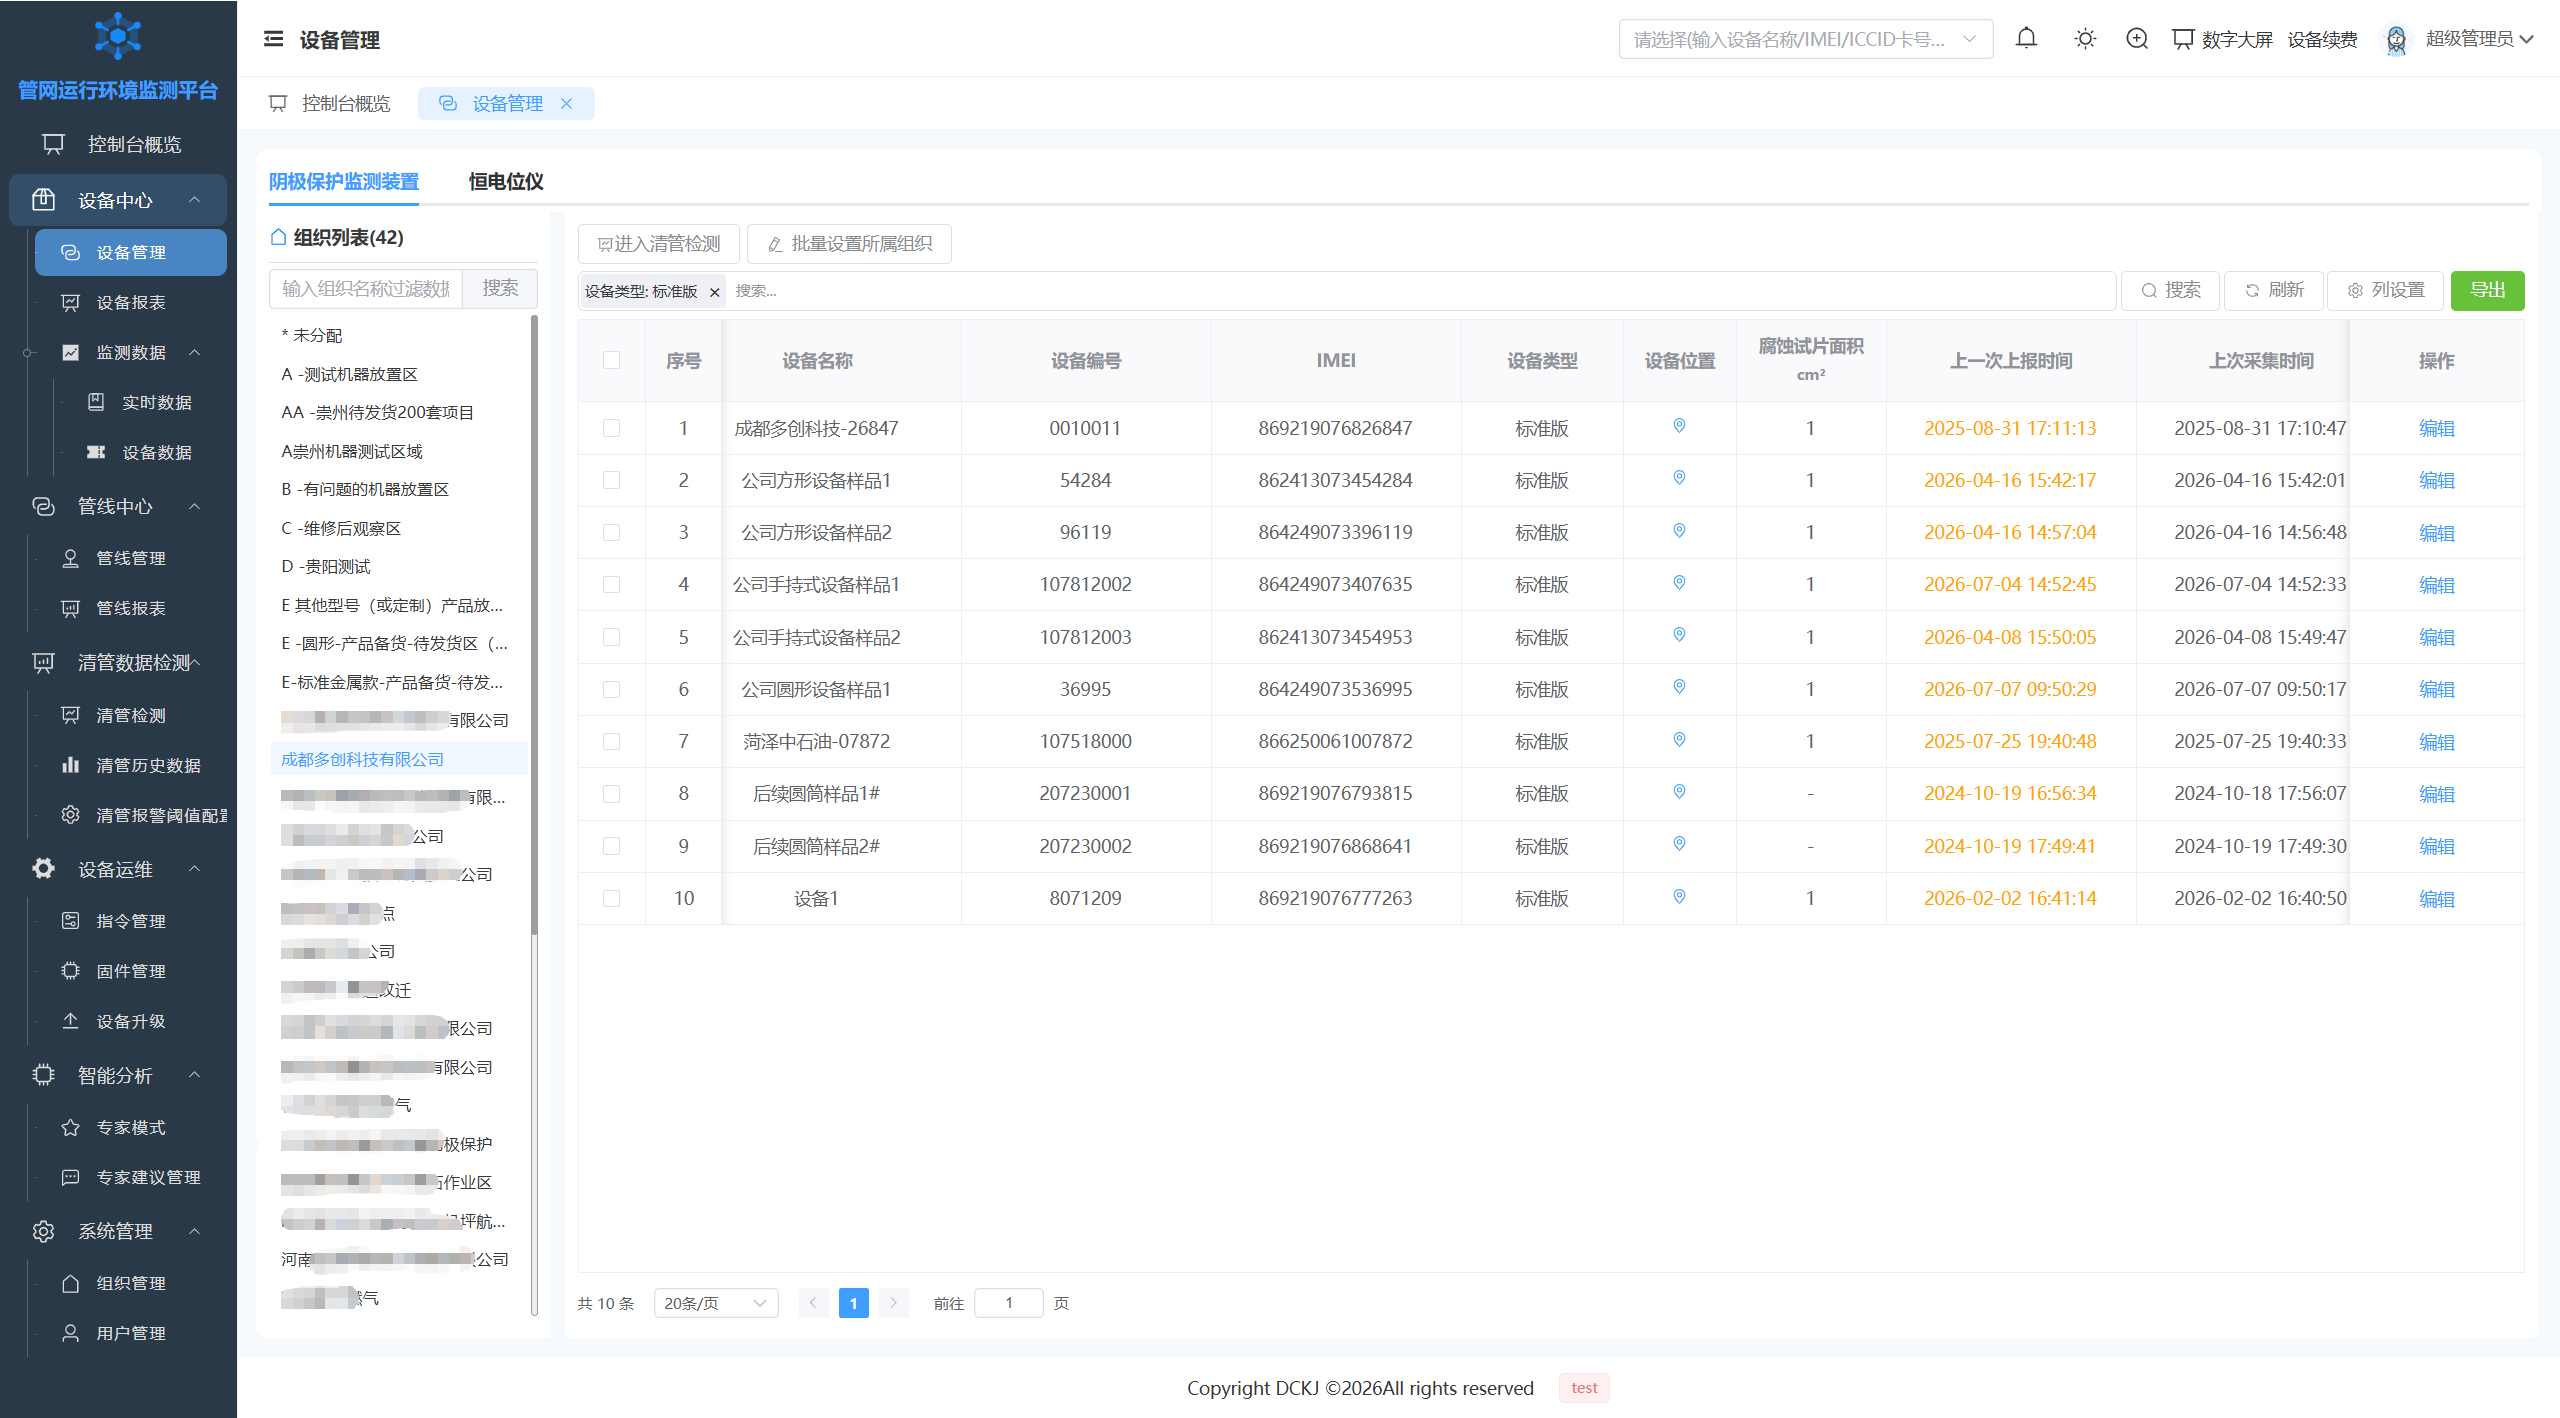Expand 超级管理员 user menu arrow
Image resolution: width=2560 pixels, height=1418 pixels.
(2527, 39)
